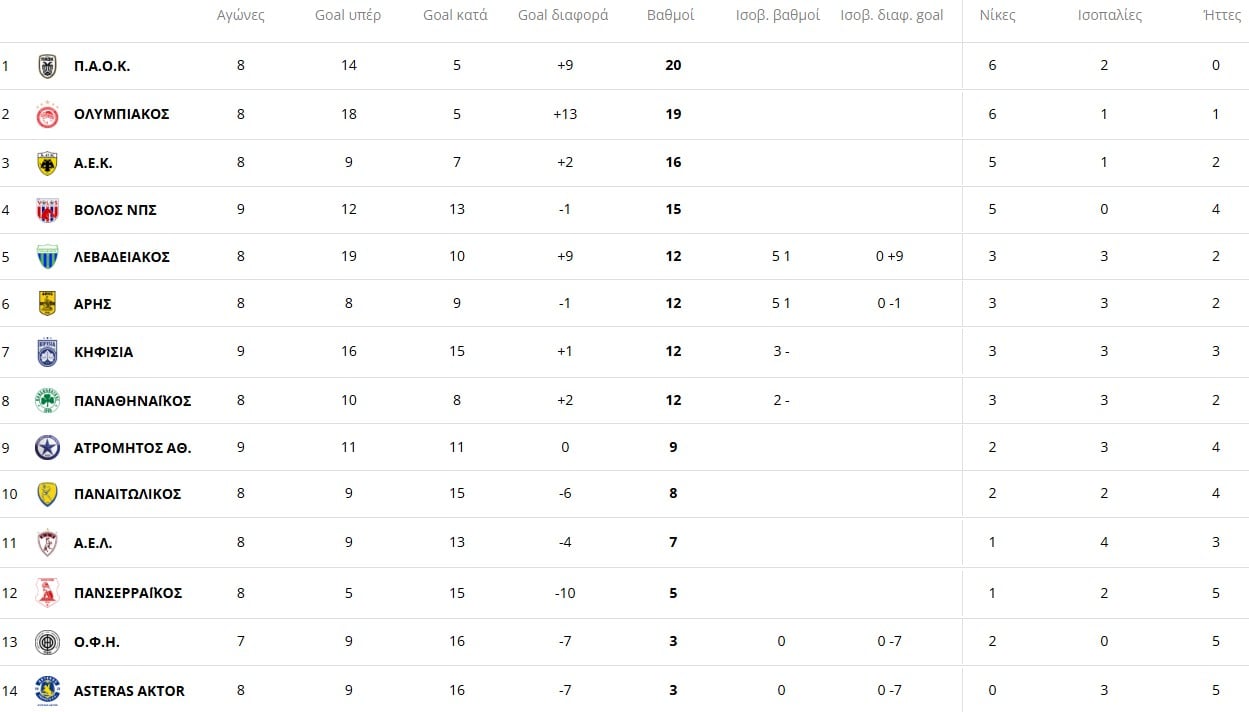Click the Νίκες column header
The width and height of the screenshot is (1249, 712).
[997, 15]
